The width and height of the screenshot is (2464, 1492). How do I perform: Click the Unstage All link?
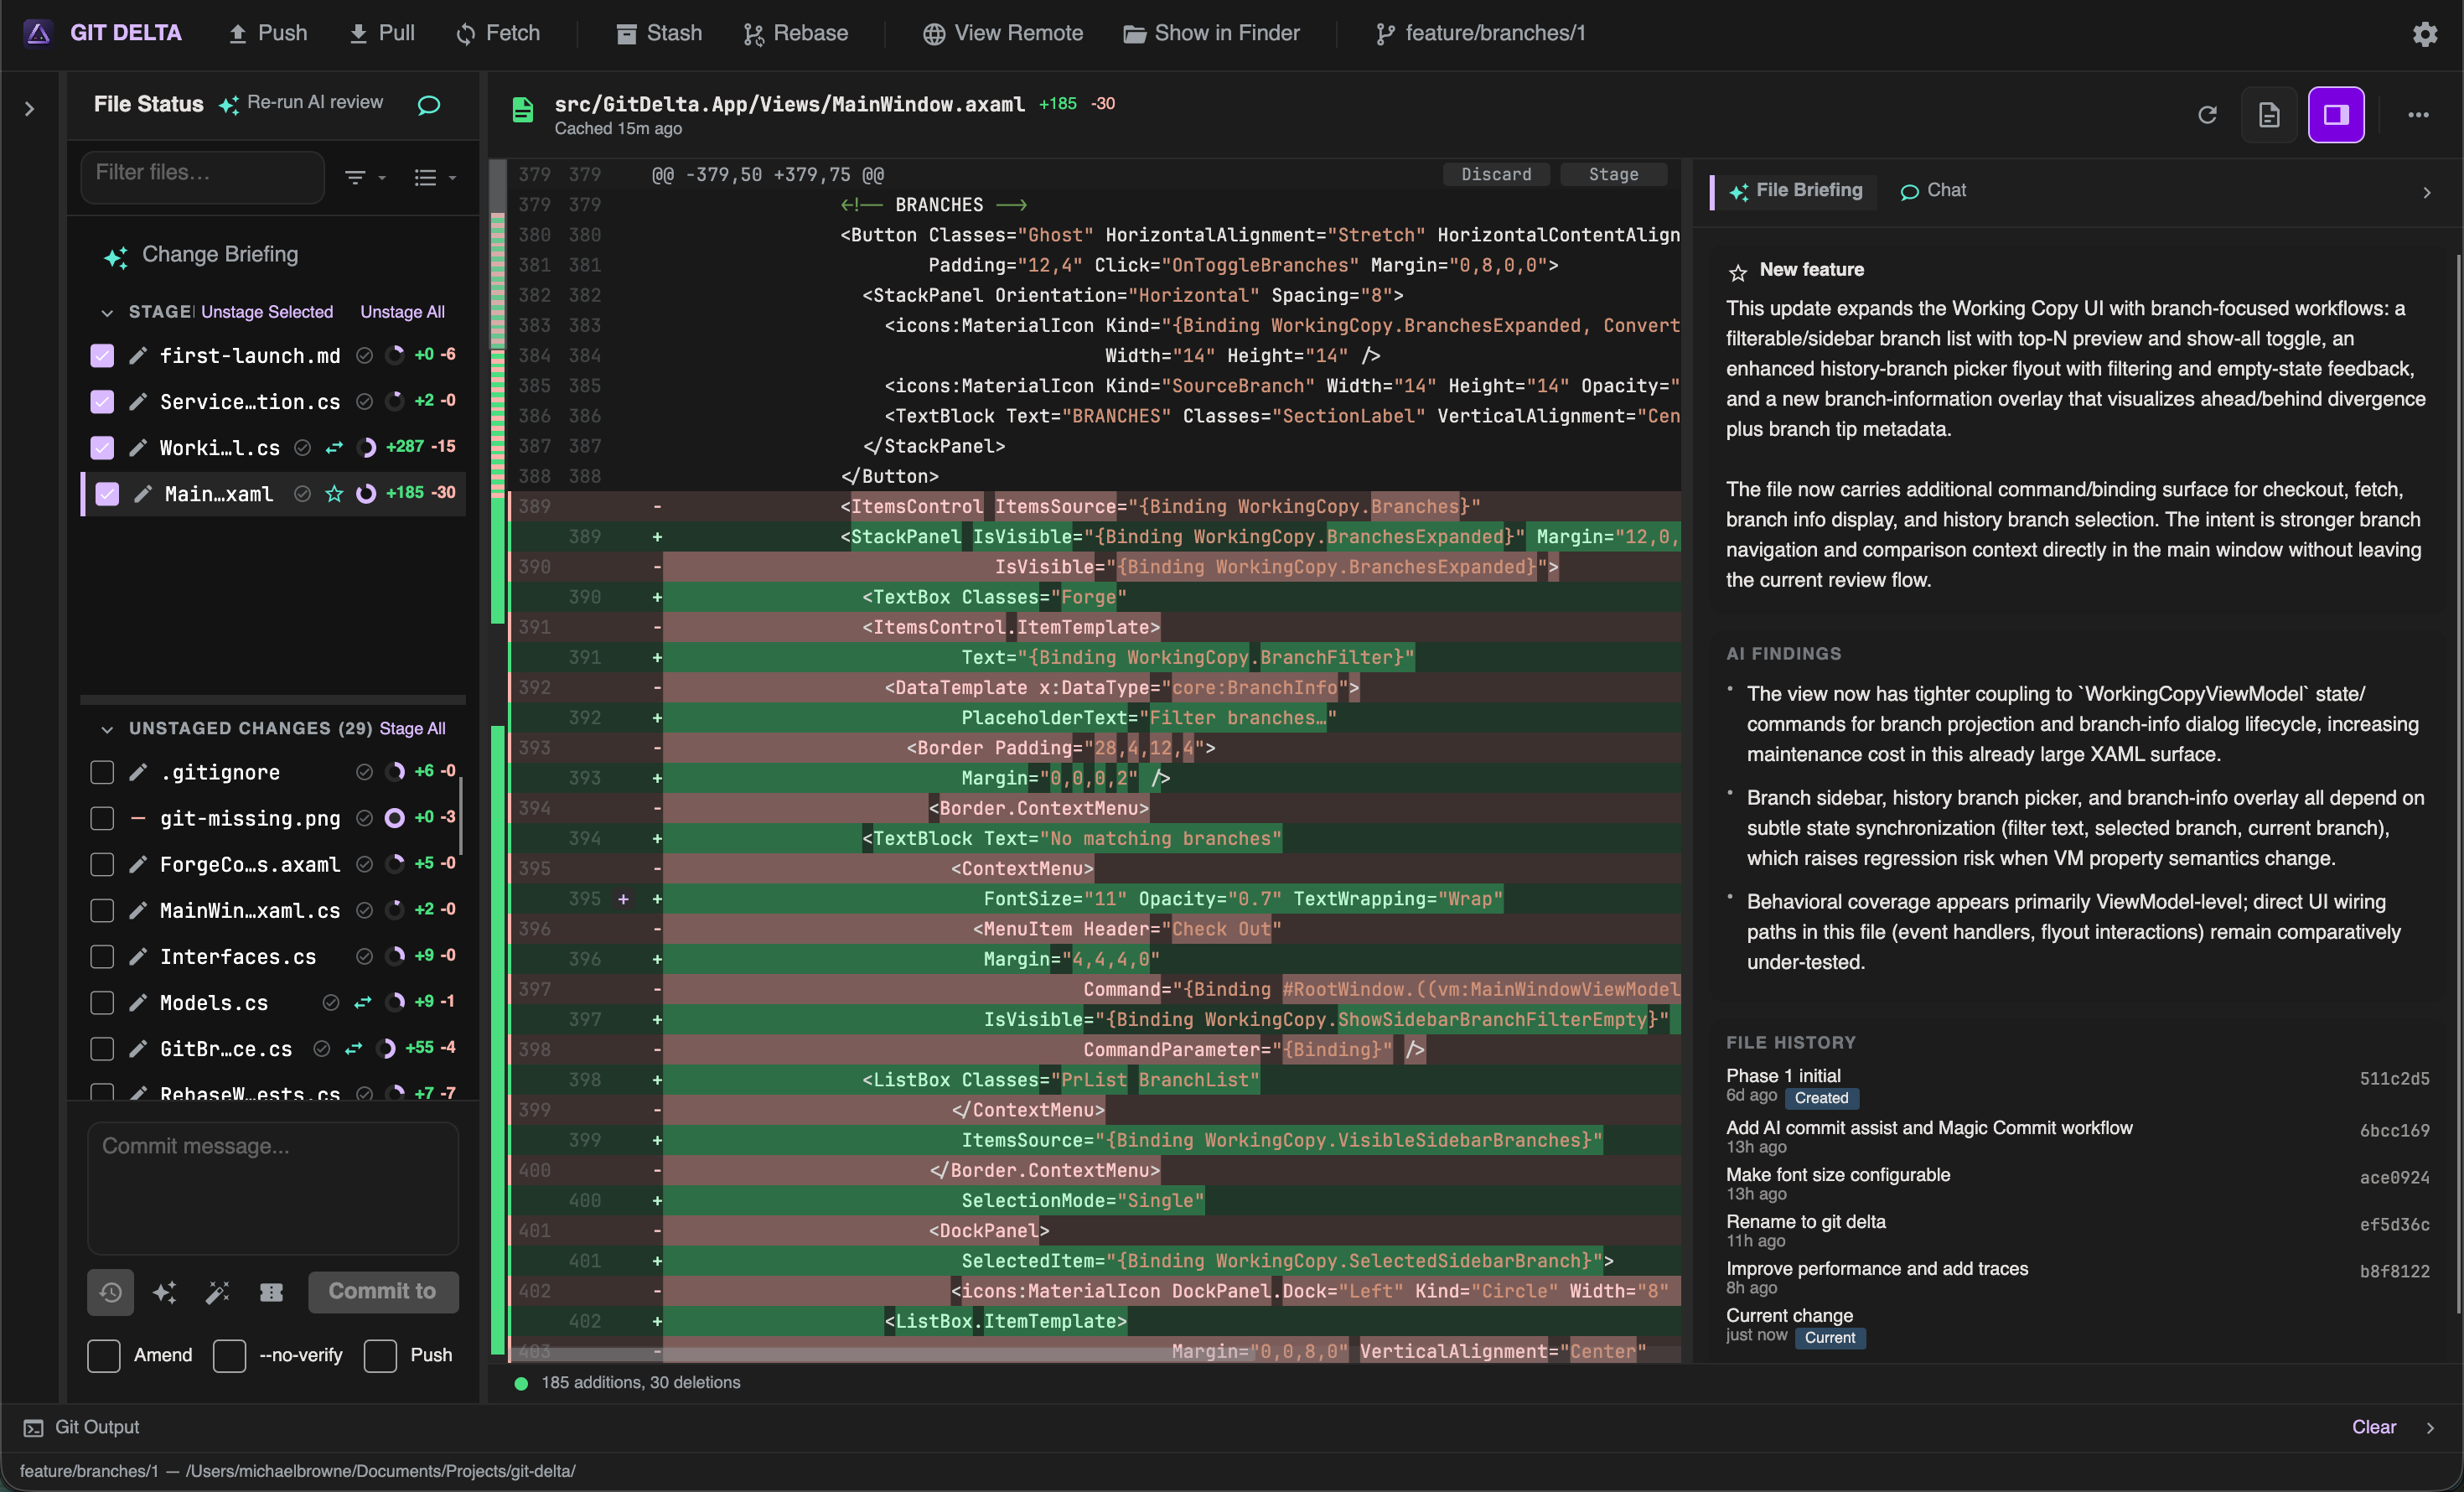403,313
